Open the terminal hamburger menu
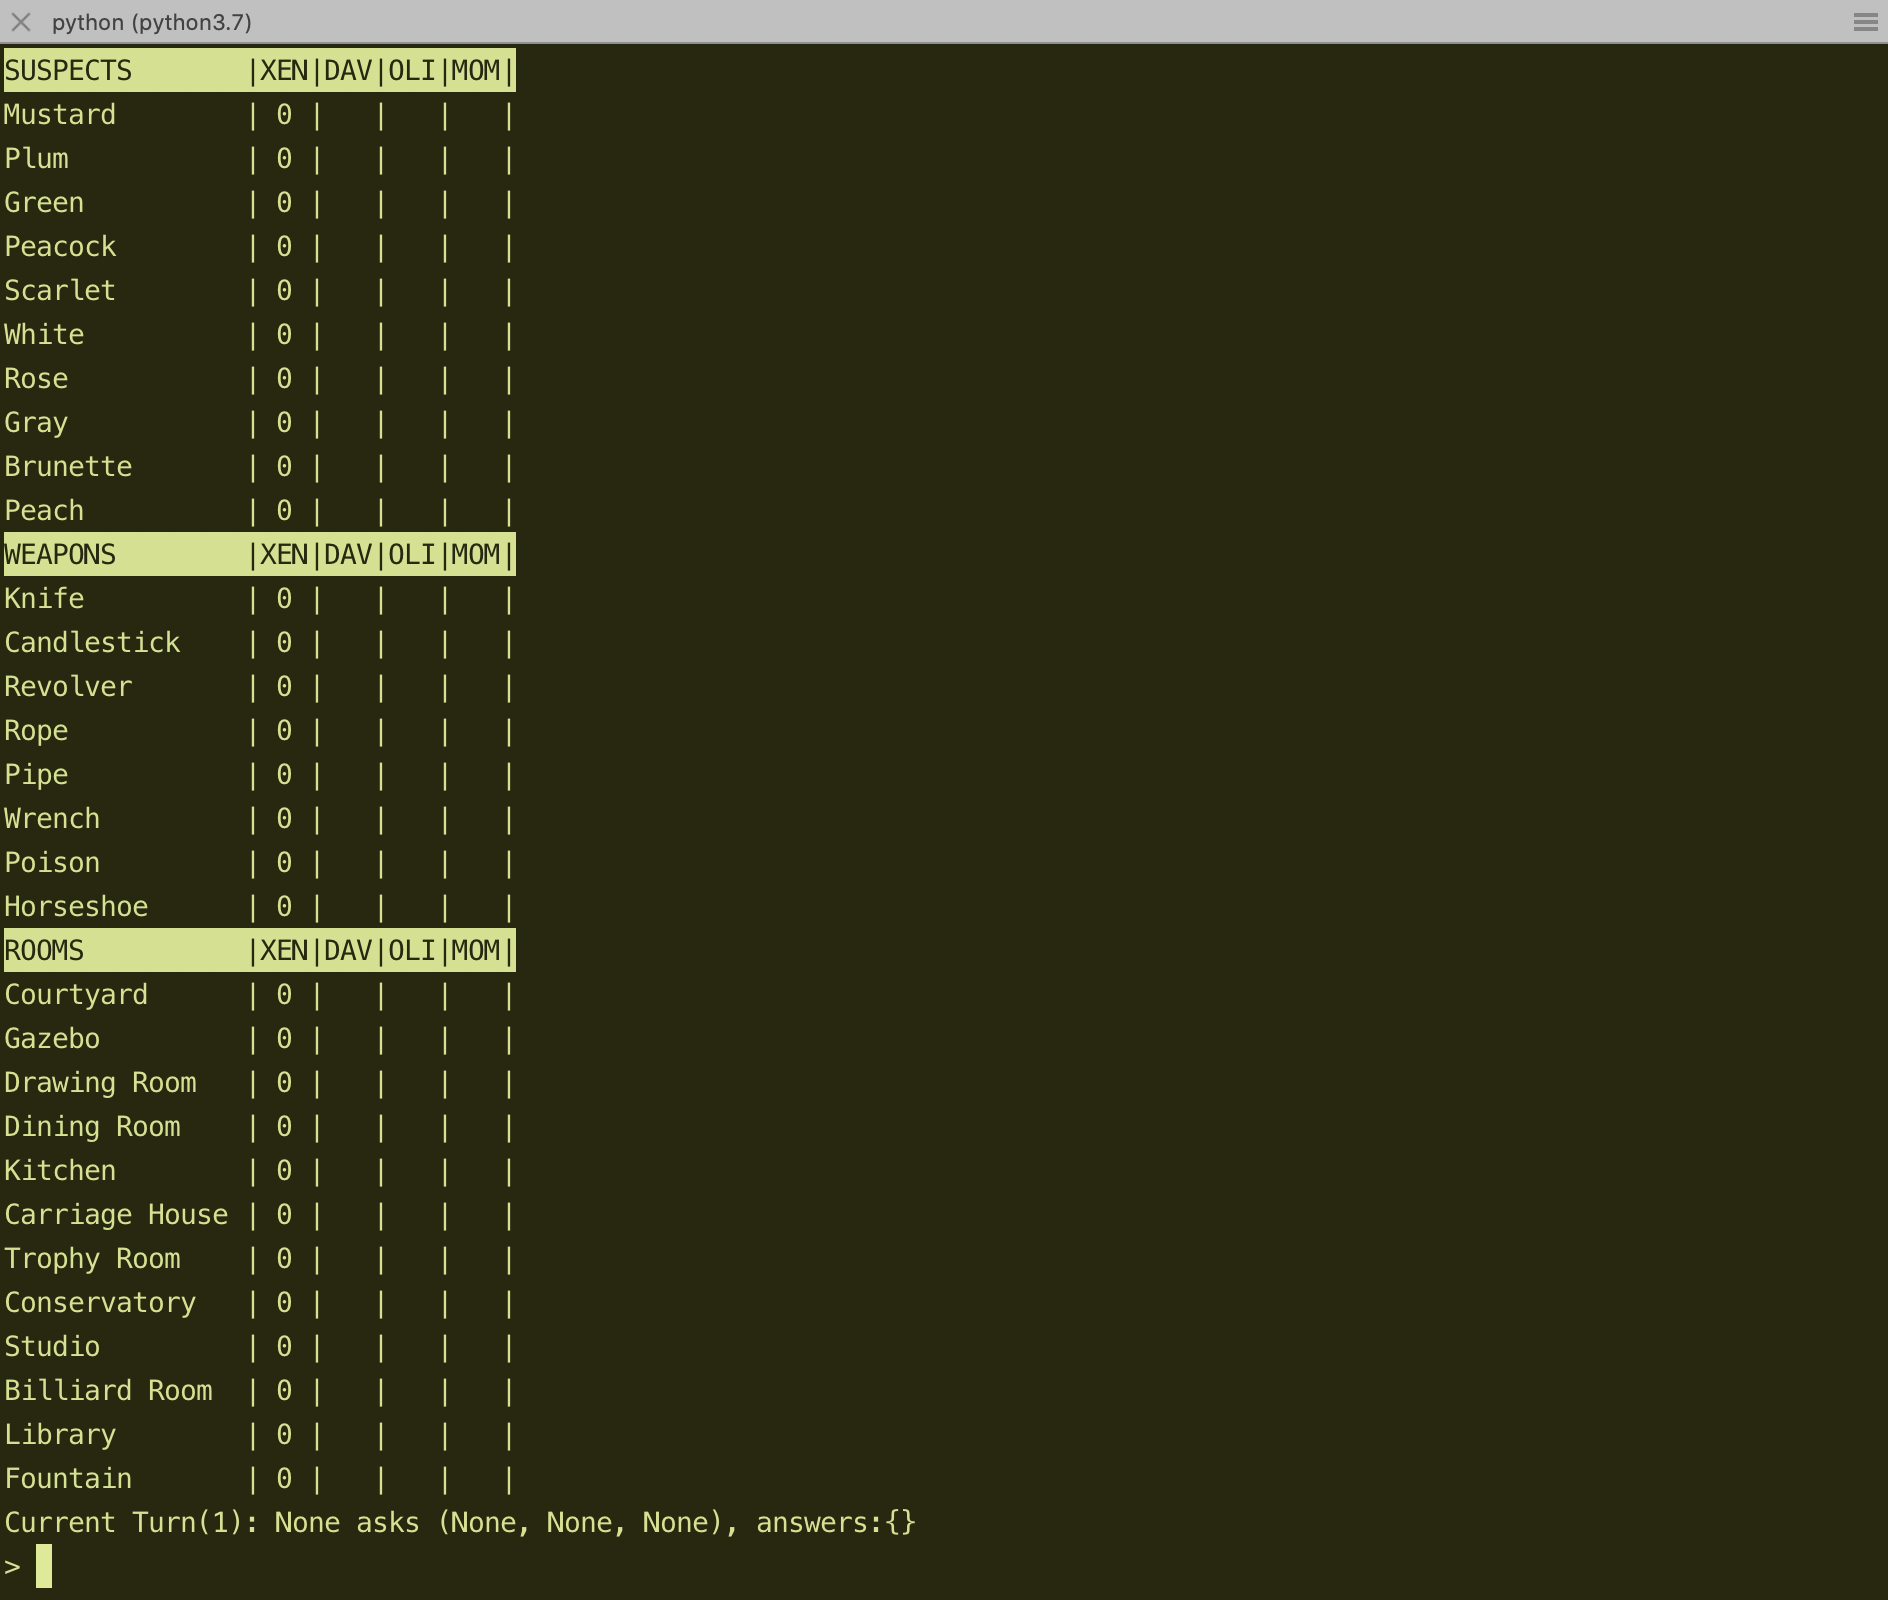Image resolution: width=1888 pixels, height=1600 pixels. click(1865, 22)
